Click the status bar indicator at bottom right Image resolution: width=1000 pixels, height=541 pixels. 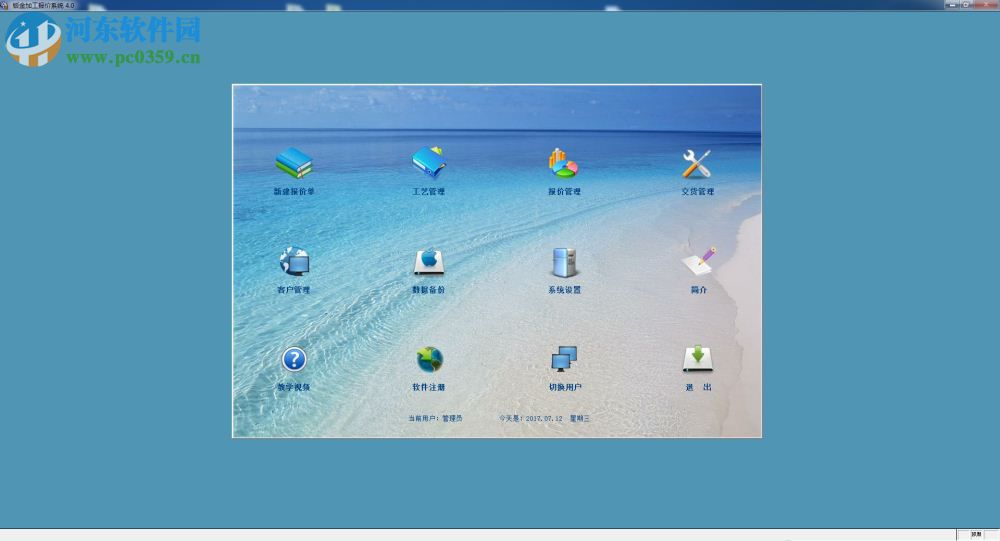[976, 535]
